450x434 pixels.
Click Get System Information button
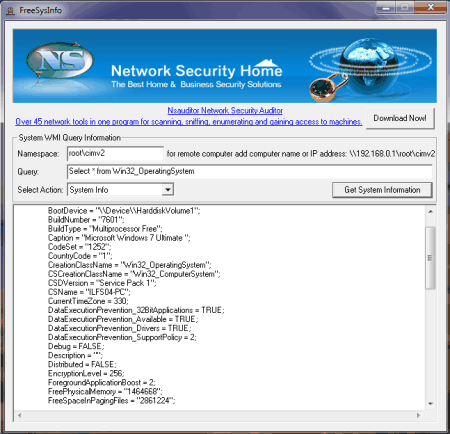pos(382,190)
